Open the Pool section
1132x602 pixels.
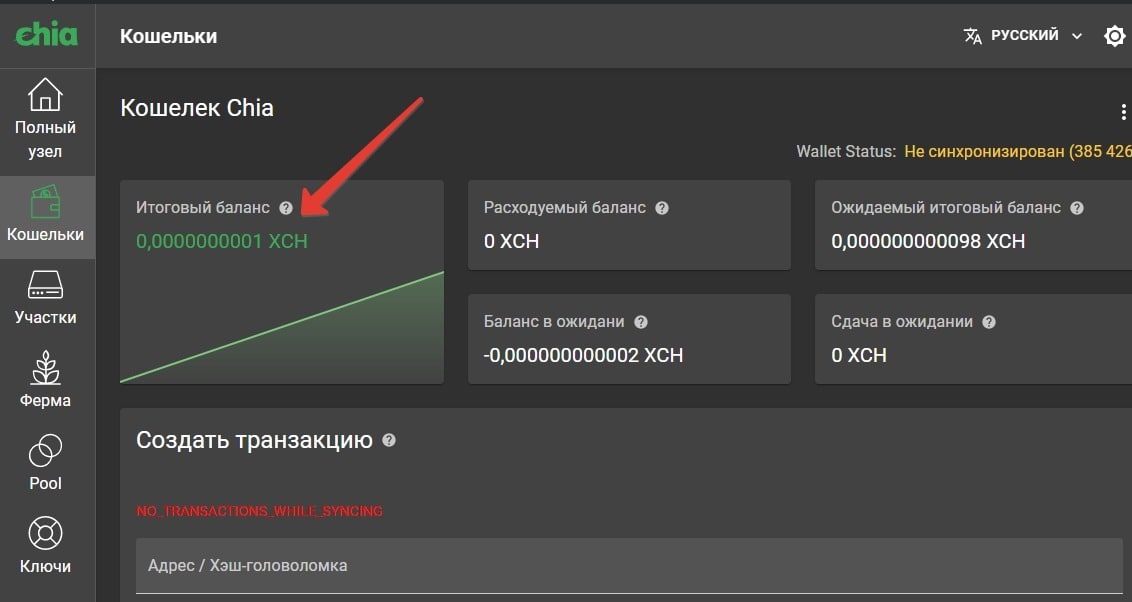[45, 463]
